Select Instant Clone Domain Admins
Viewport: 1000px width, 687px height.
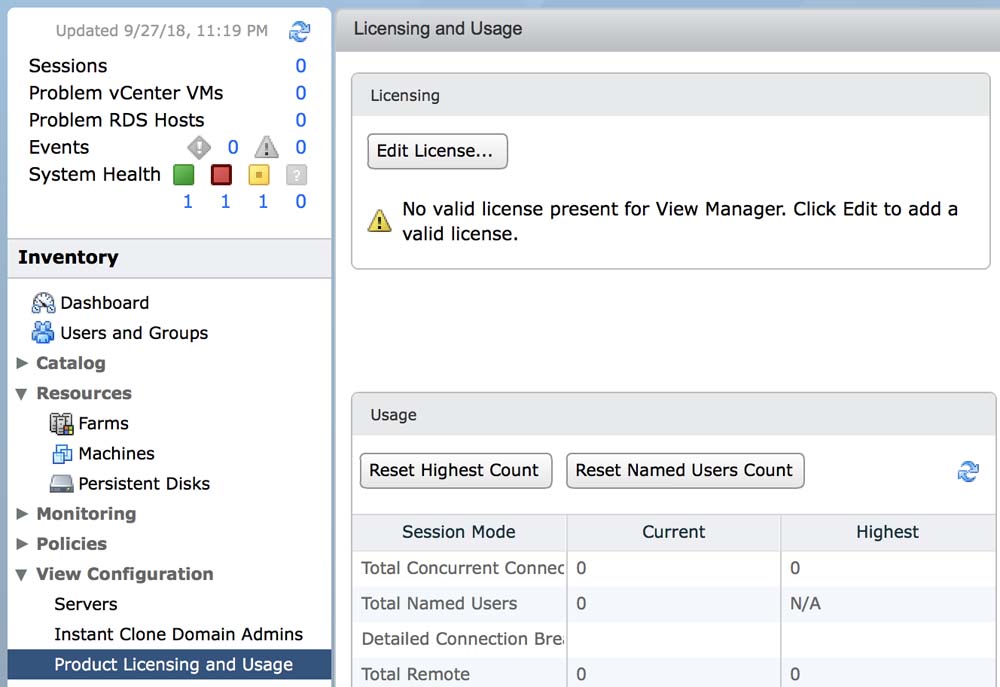pos(178,634)
